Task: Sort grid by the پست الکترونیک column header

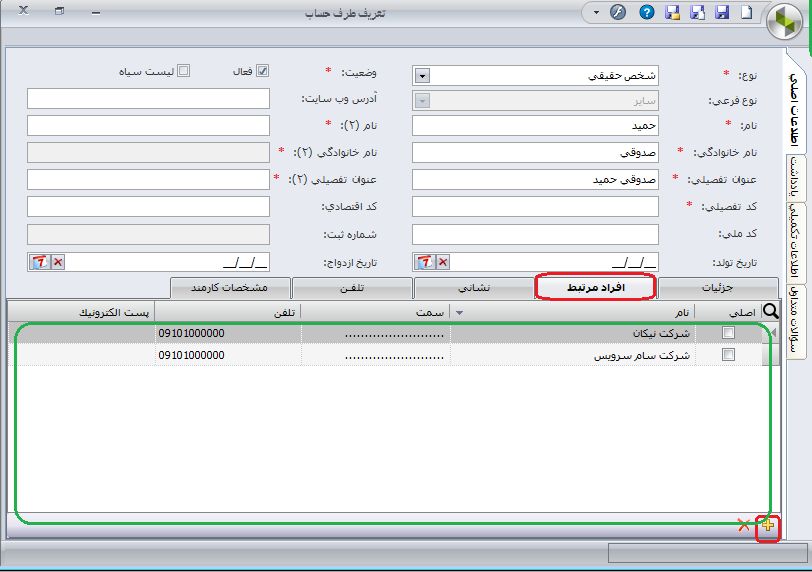Action: (81, 312)
